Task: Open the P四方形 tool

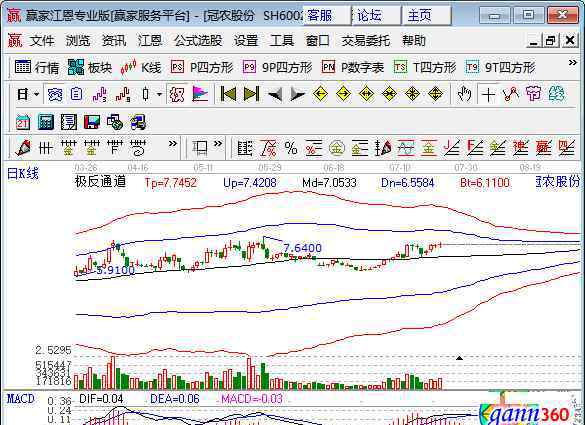Action: click(x=202, y=67)
